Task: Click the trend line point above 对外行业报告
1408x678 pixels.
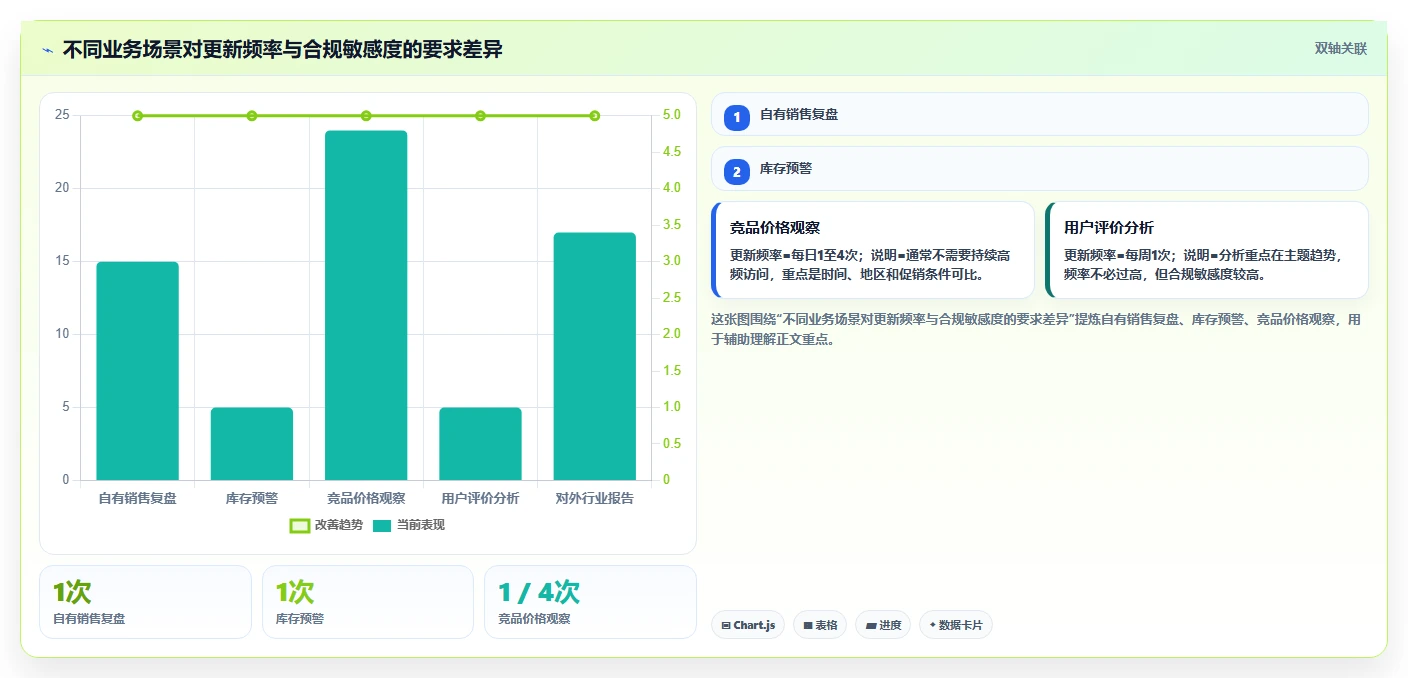Action: 595,116
